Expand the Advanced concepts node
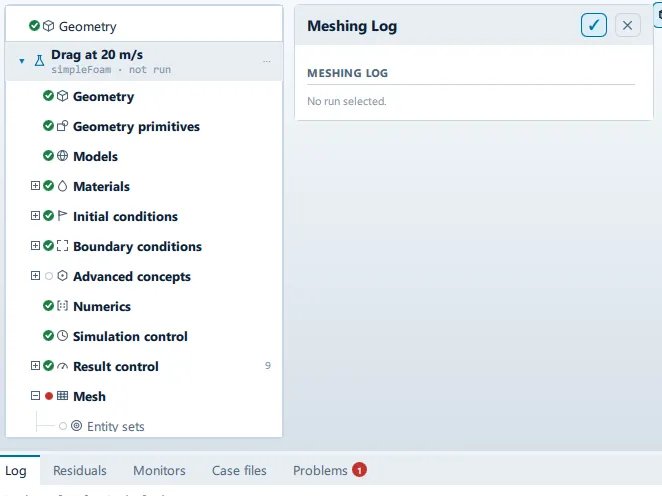 click(35, 276)
